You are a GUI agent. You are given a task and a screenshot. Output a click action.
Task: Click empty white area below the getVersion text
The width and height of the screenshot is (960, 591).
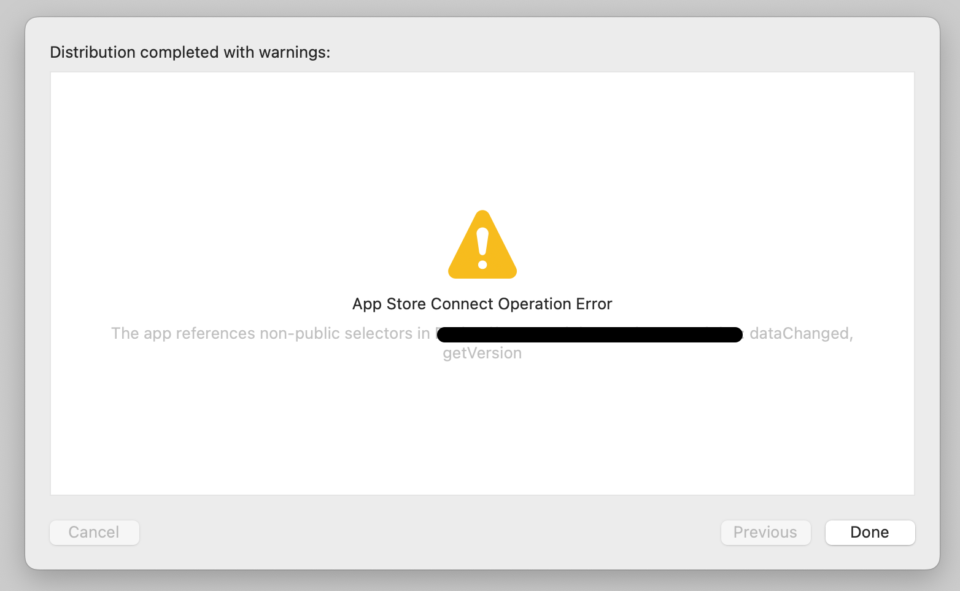coord(482,429)
